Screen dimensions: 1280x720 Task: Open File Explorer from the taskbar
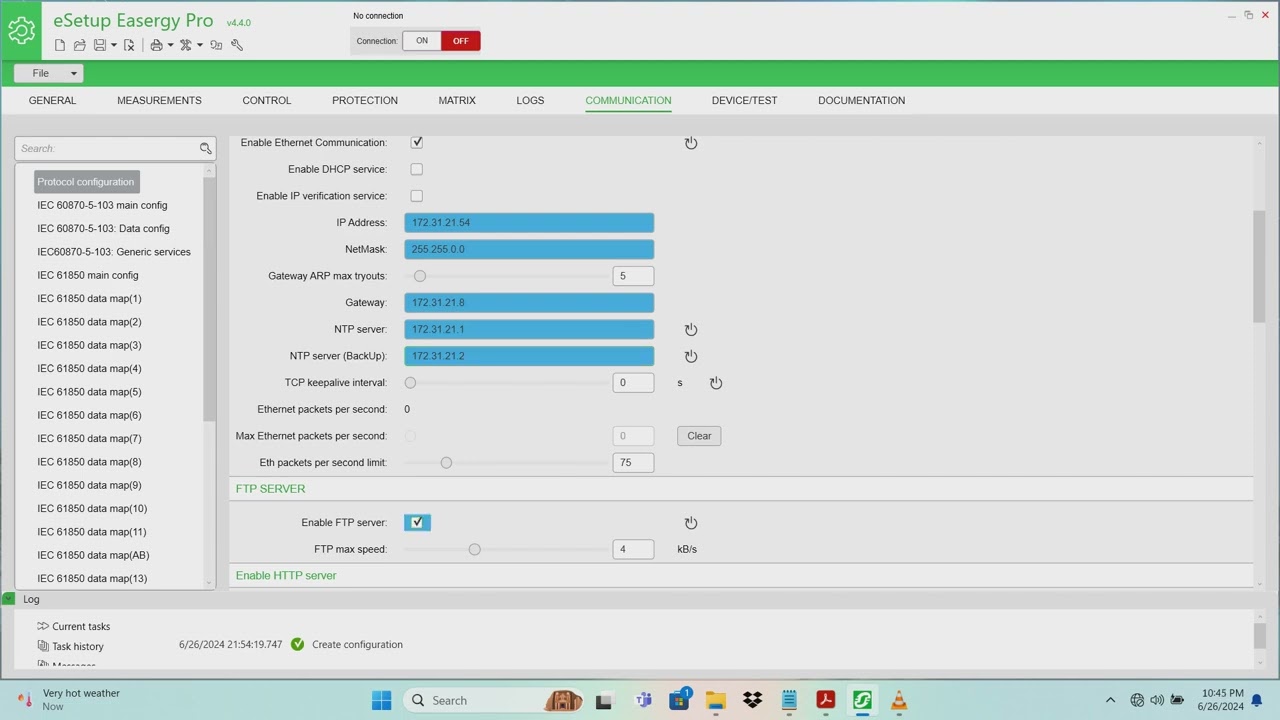point(715,701)
